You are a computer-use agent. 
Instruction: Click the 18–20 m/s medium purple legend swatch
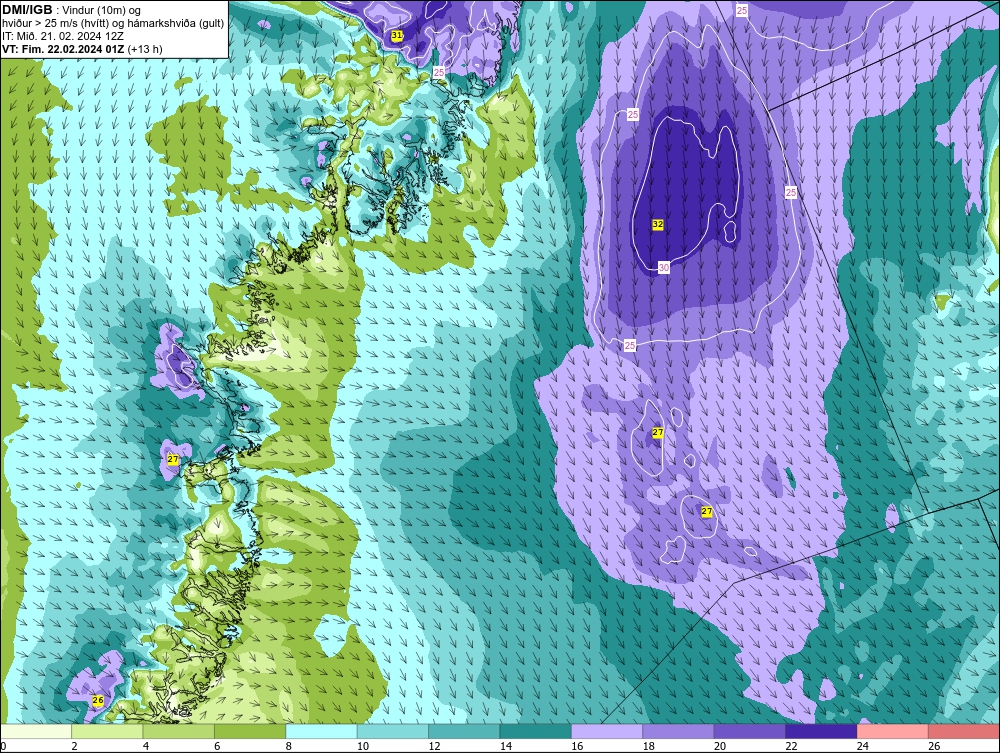(679, 731)
